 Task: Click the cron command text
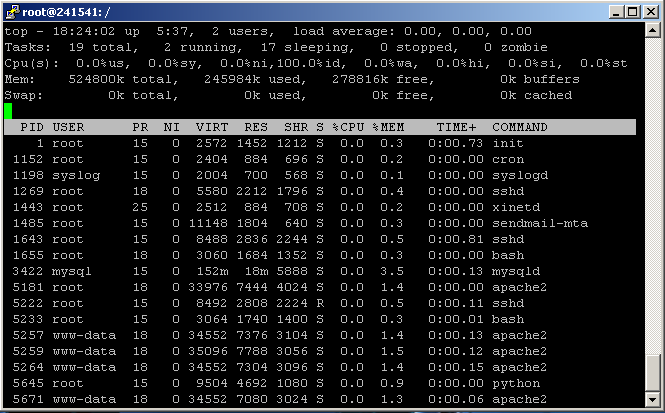tap(508, 159)
